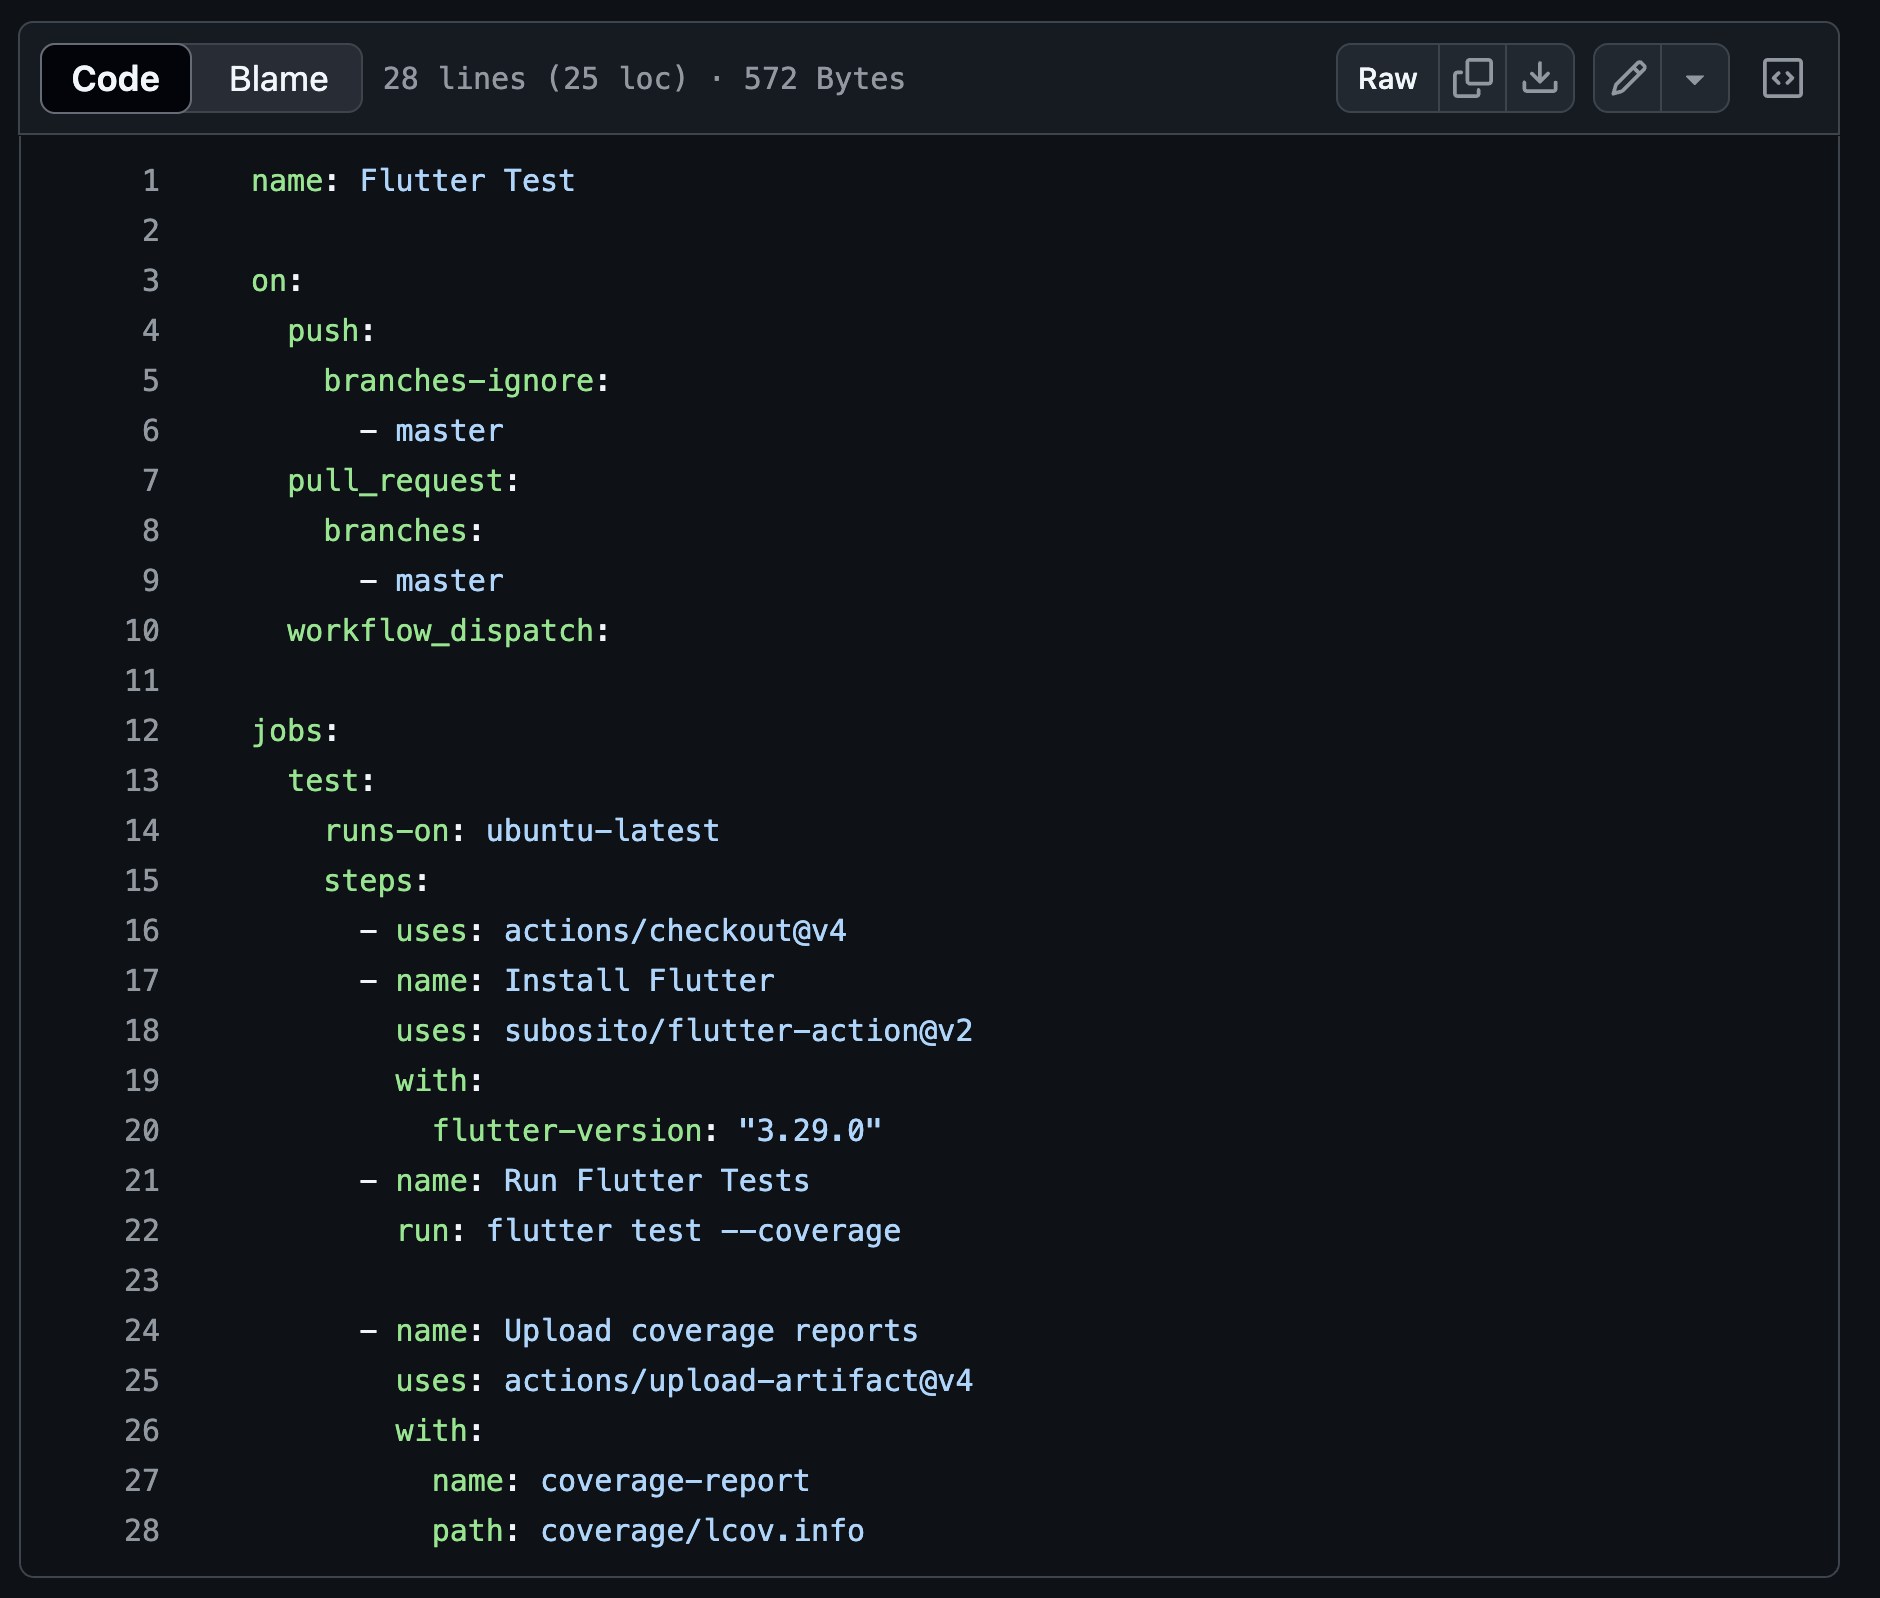Screen dimensions: 1880x1598
Task: Click the '28 lines (25 loc) · 572 Bytes' info
Action: [x=644, y=78]
